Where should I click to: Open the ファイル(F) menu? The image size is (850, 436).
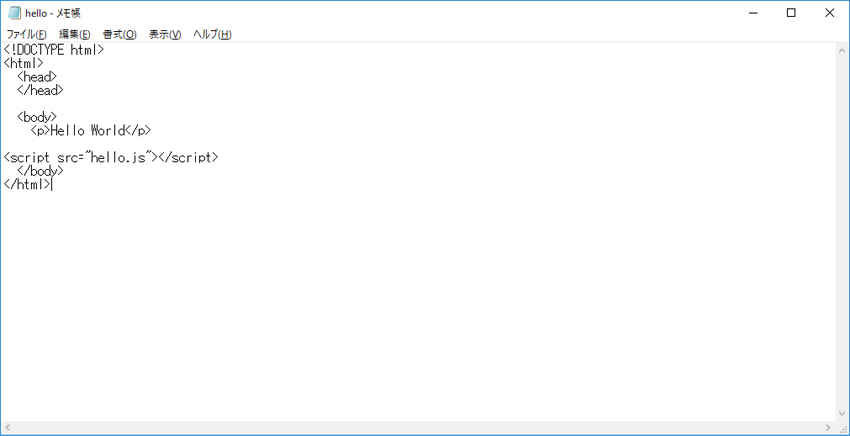pyautogui.click(x=26, y=34)
